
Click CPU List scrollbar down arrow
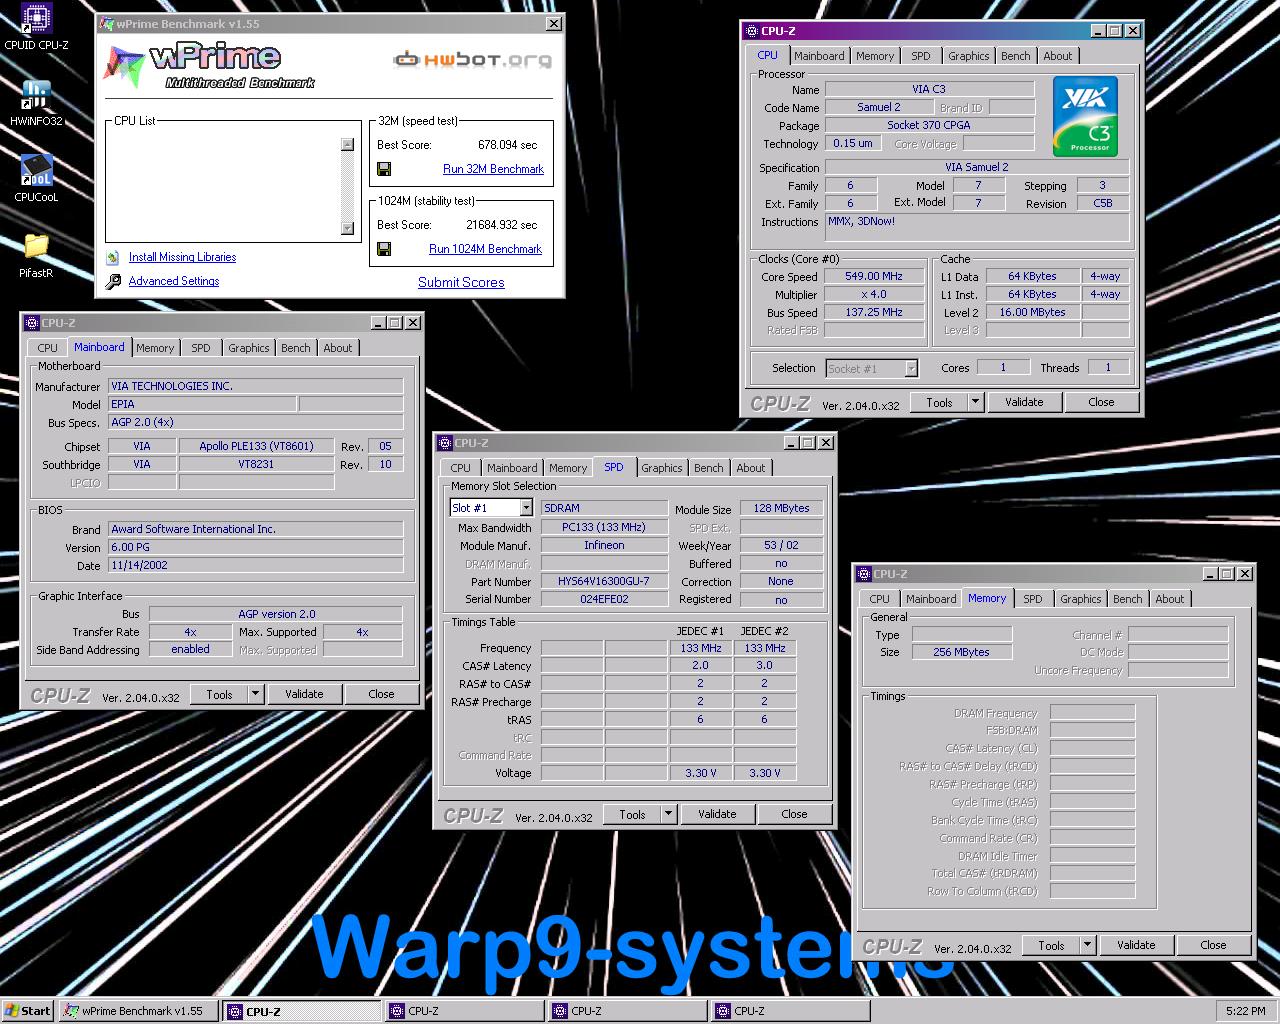[x=347, y=228]
